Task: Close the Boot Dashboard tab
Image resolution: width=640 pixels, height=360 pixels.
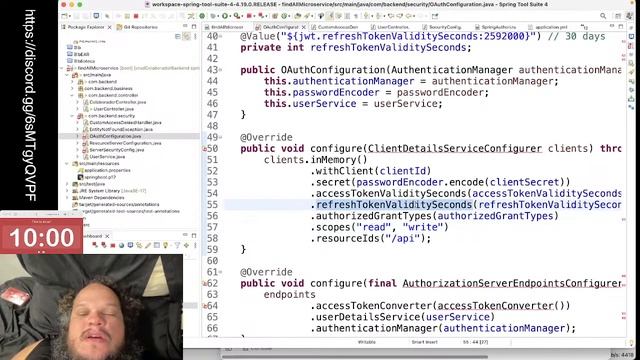Action: 107,236
